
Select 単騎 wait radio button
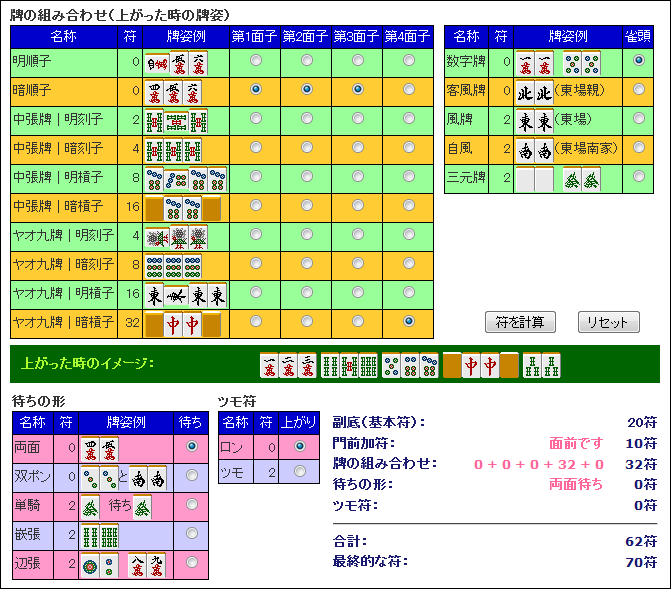point(192,504)
